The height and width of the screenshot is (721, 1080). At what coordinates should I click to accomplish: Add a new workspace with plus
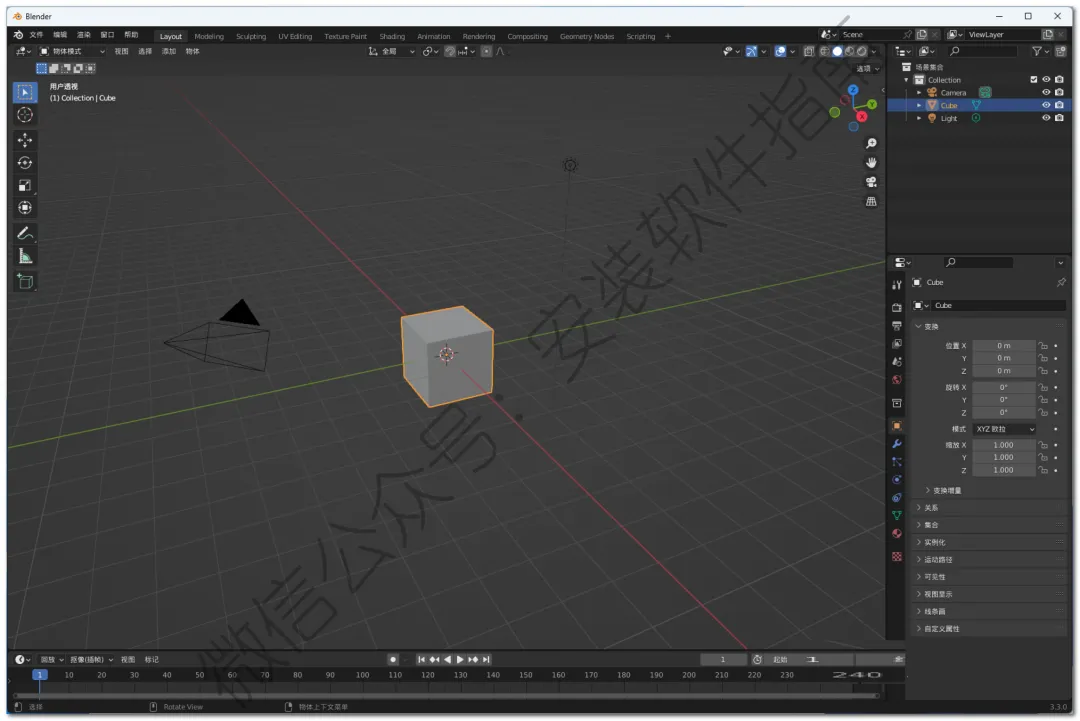click(x=667, y=36)
